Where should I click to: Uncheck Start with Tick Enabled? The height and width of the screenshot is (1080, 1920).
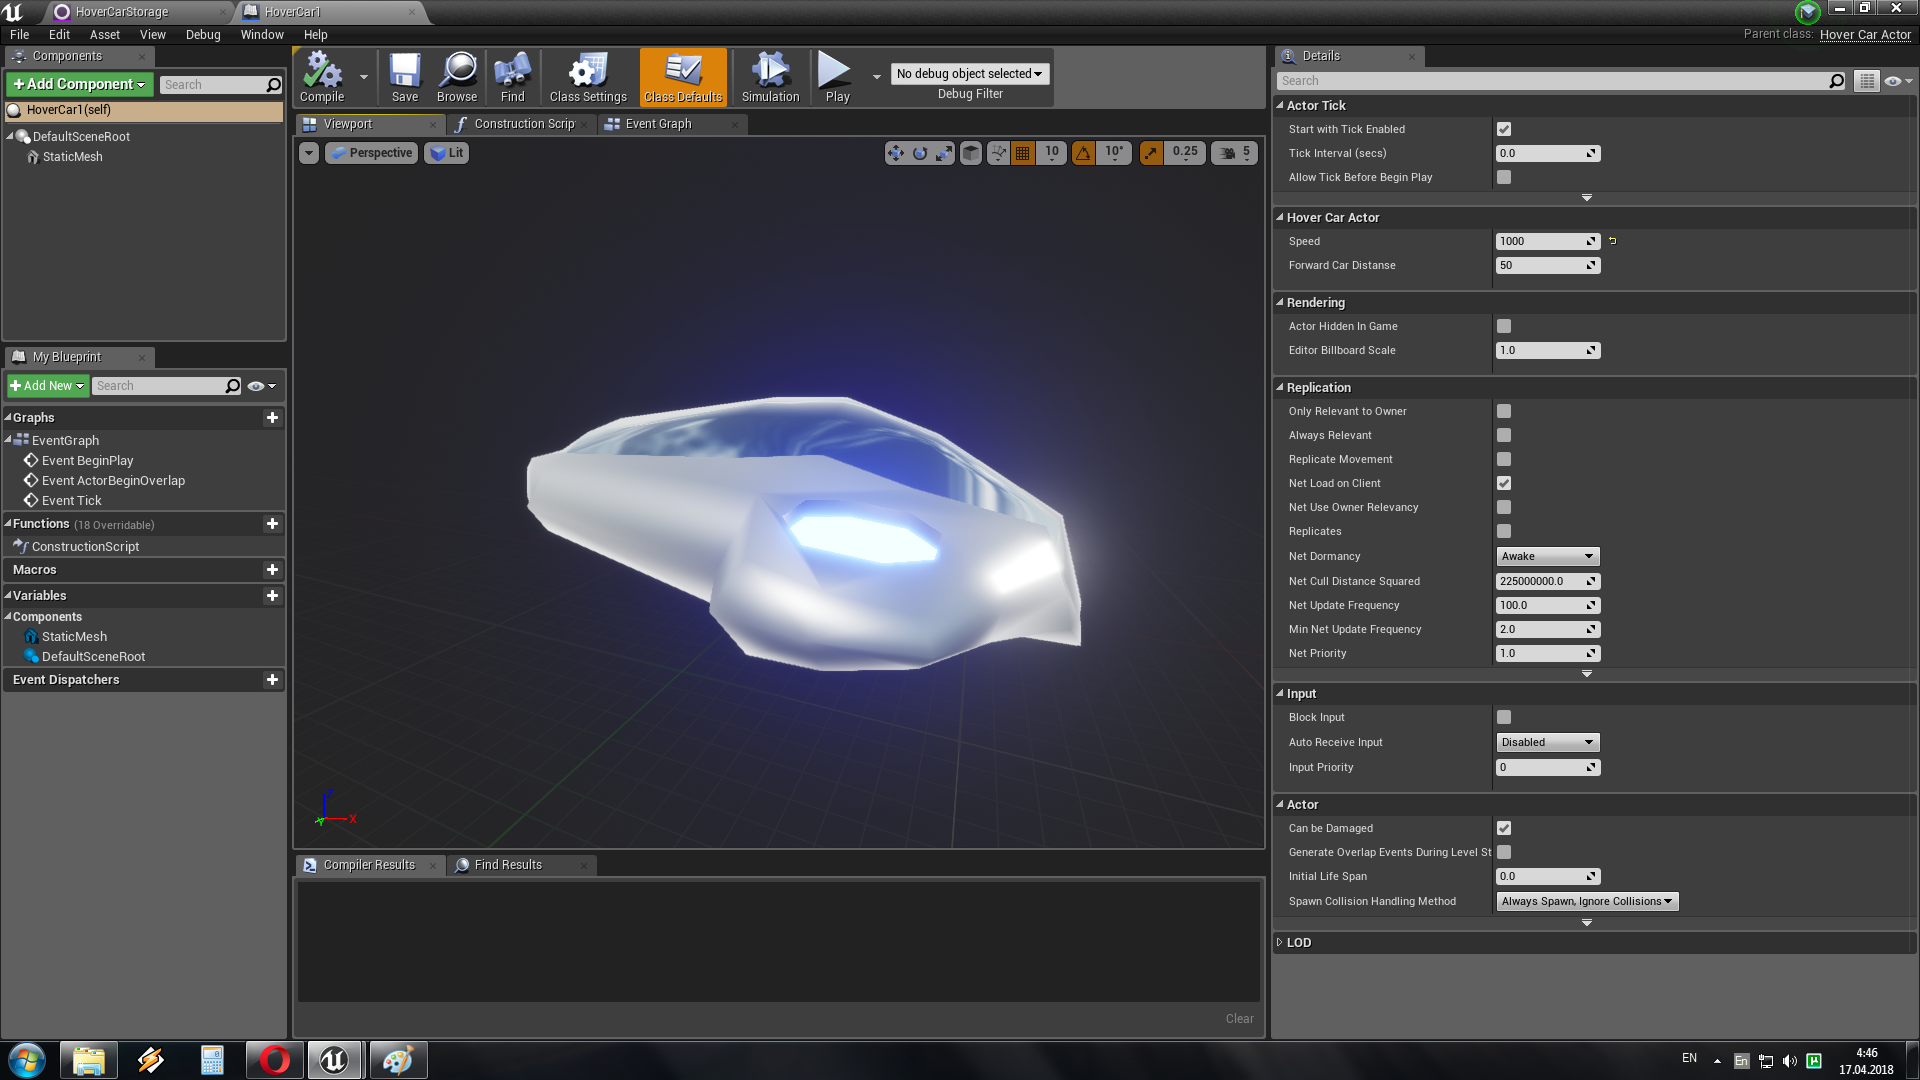click(x=1504, y=129)
